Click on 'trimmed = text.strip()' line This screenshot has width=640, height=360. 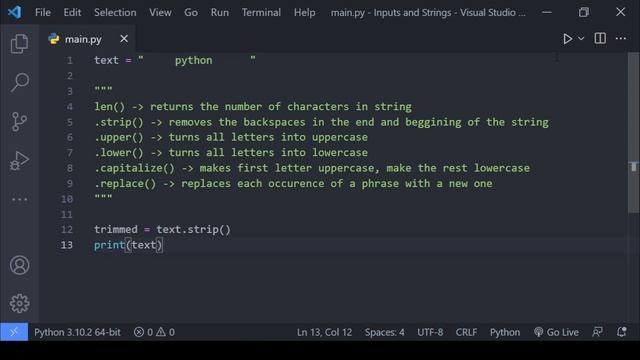pos(162,229)
